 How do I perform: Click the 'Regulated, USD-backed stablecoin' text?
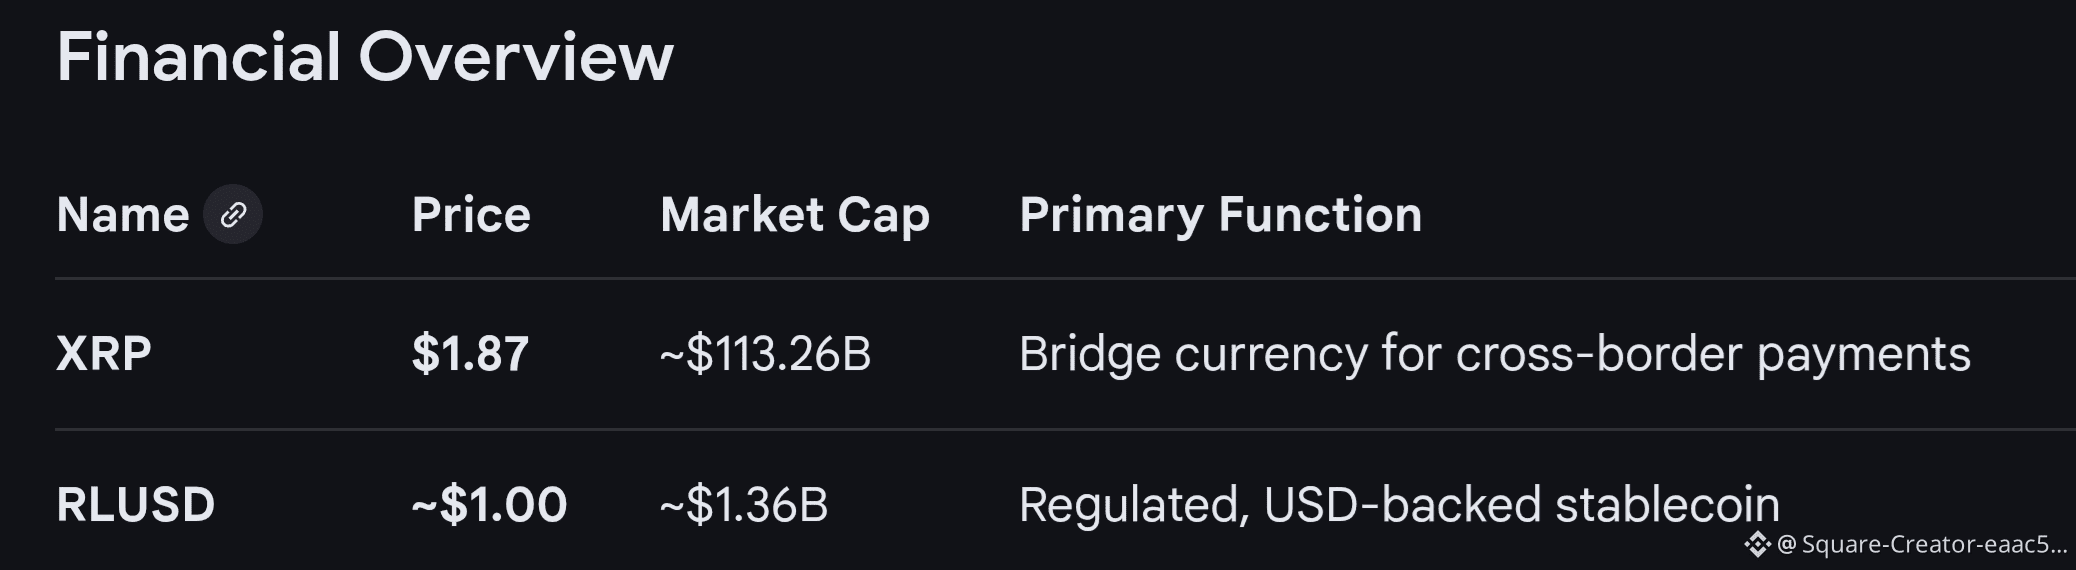pos(1398,504)
